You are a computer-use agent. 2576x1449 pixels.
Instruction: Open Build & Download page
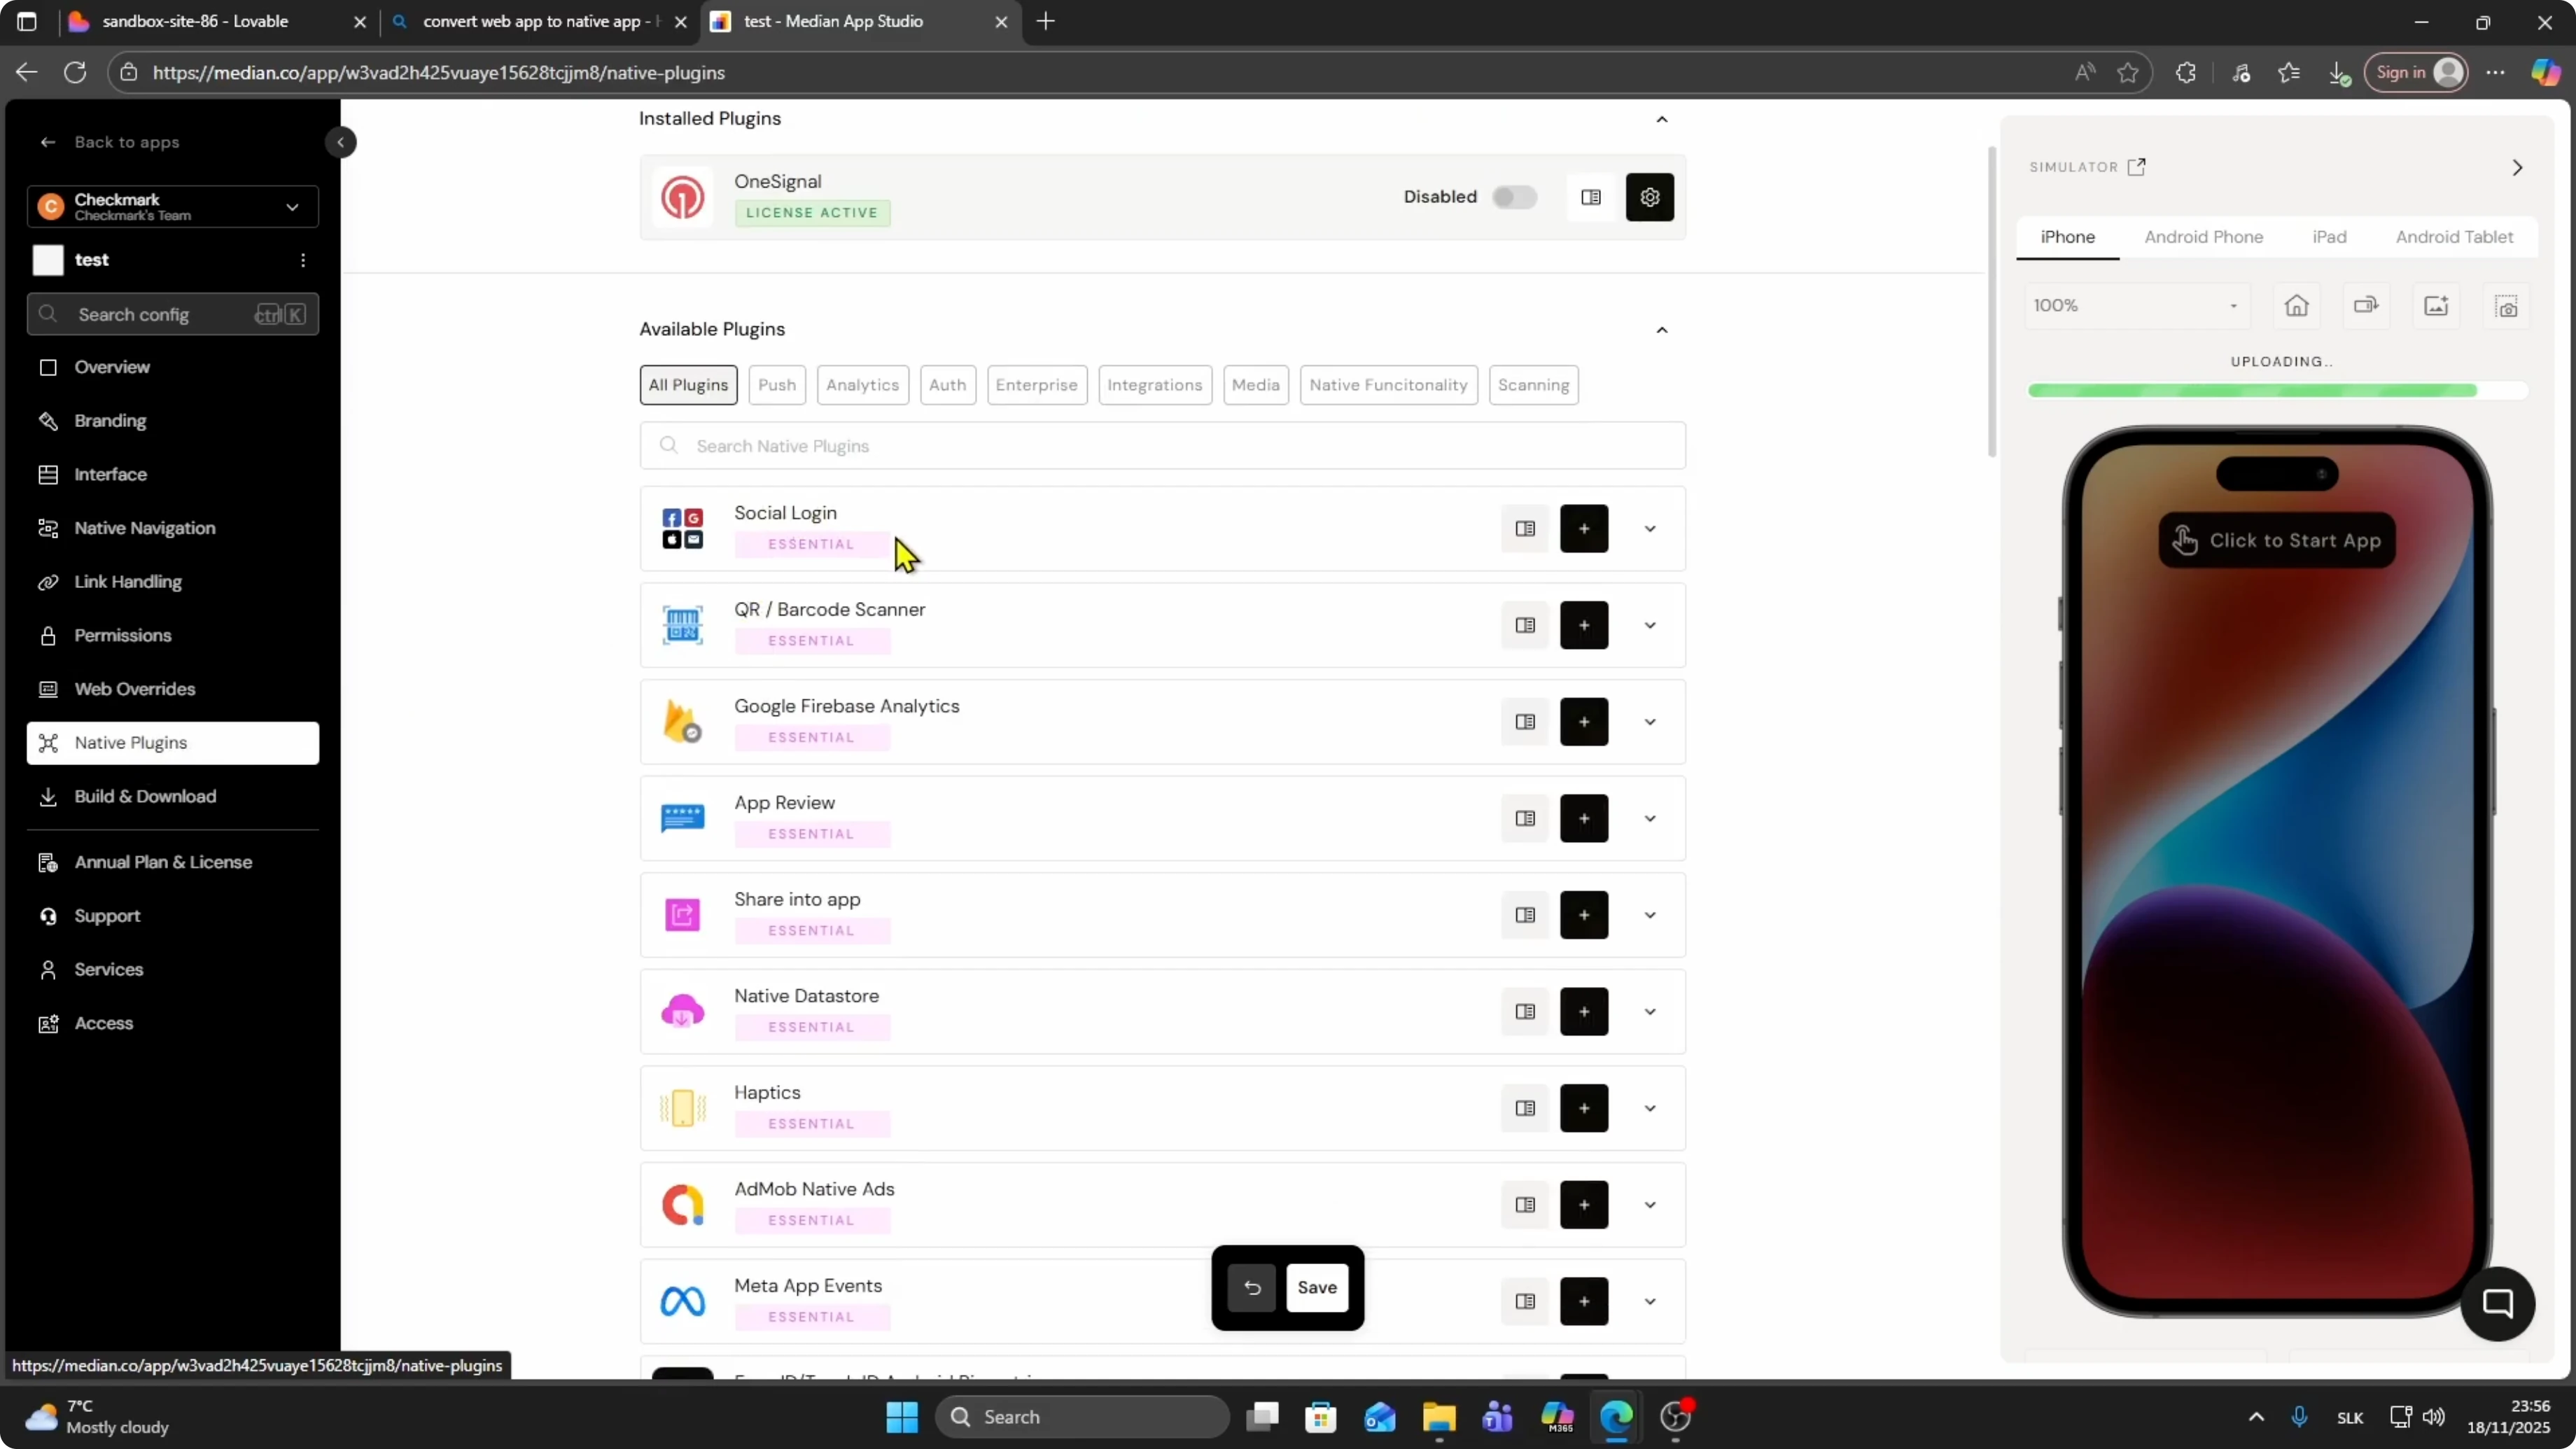pyautogui.click(x=172, y=797)
